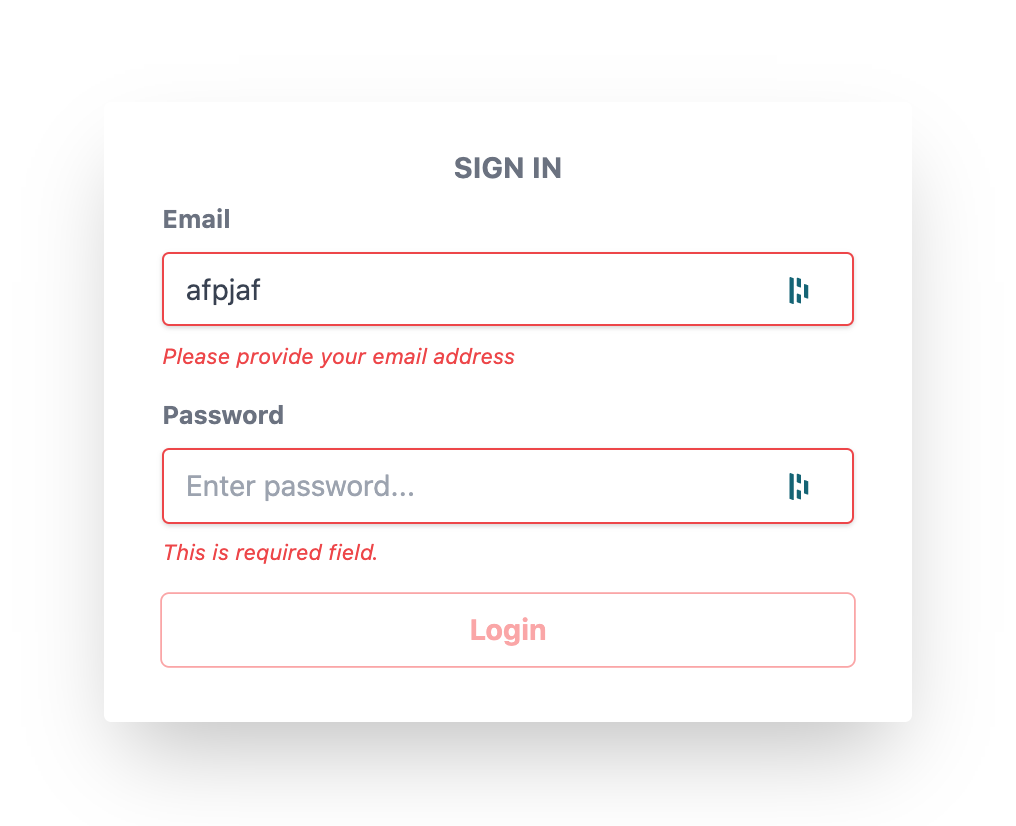Click the placeholder text 'Enter password...'
This screenshot has width=1016, height=826.
[x=300, y=486]
